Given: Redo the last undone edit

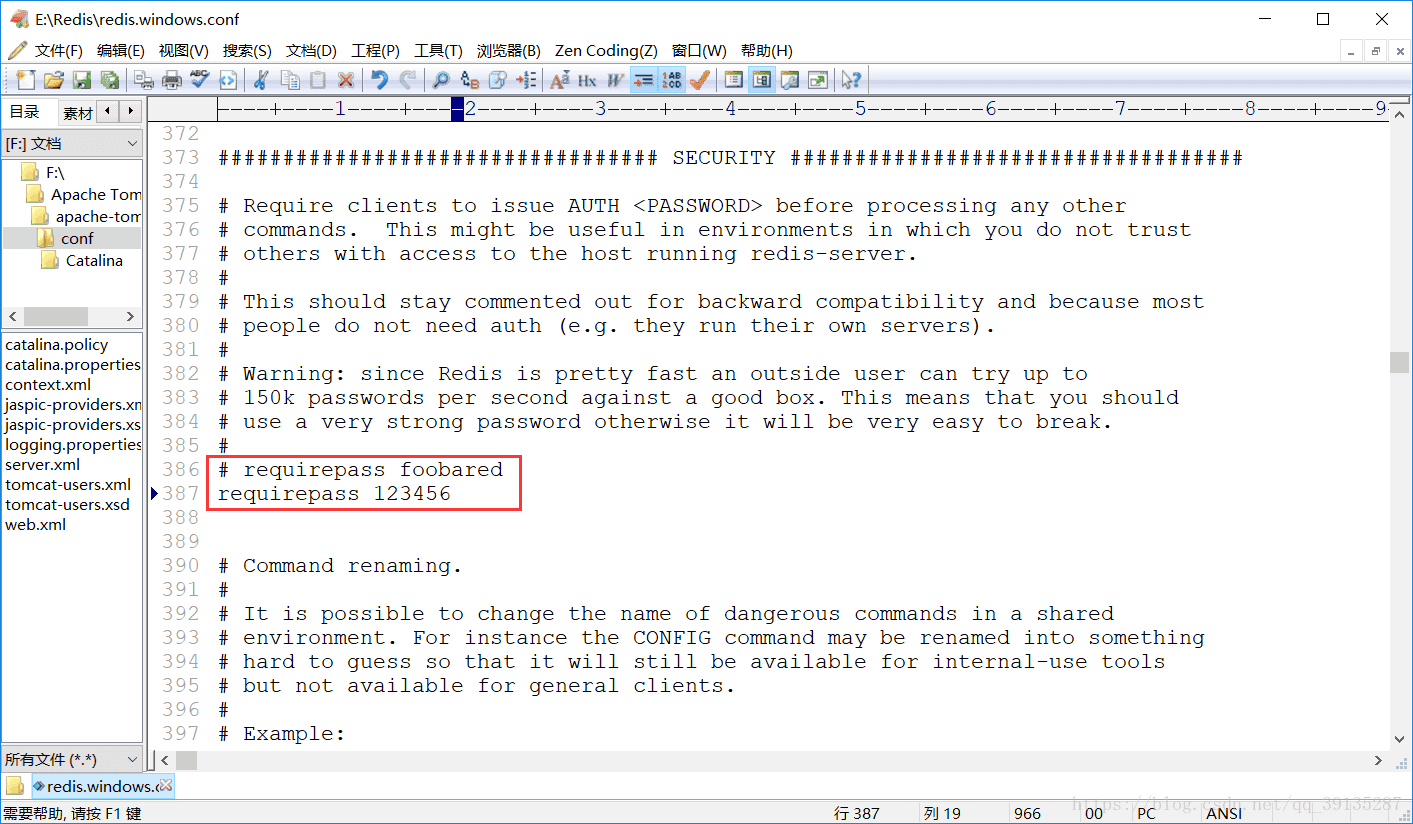Looking at the screenshot, I should (x=407, y=80).
